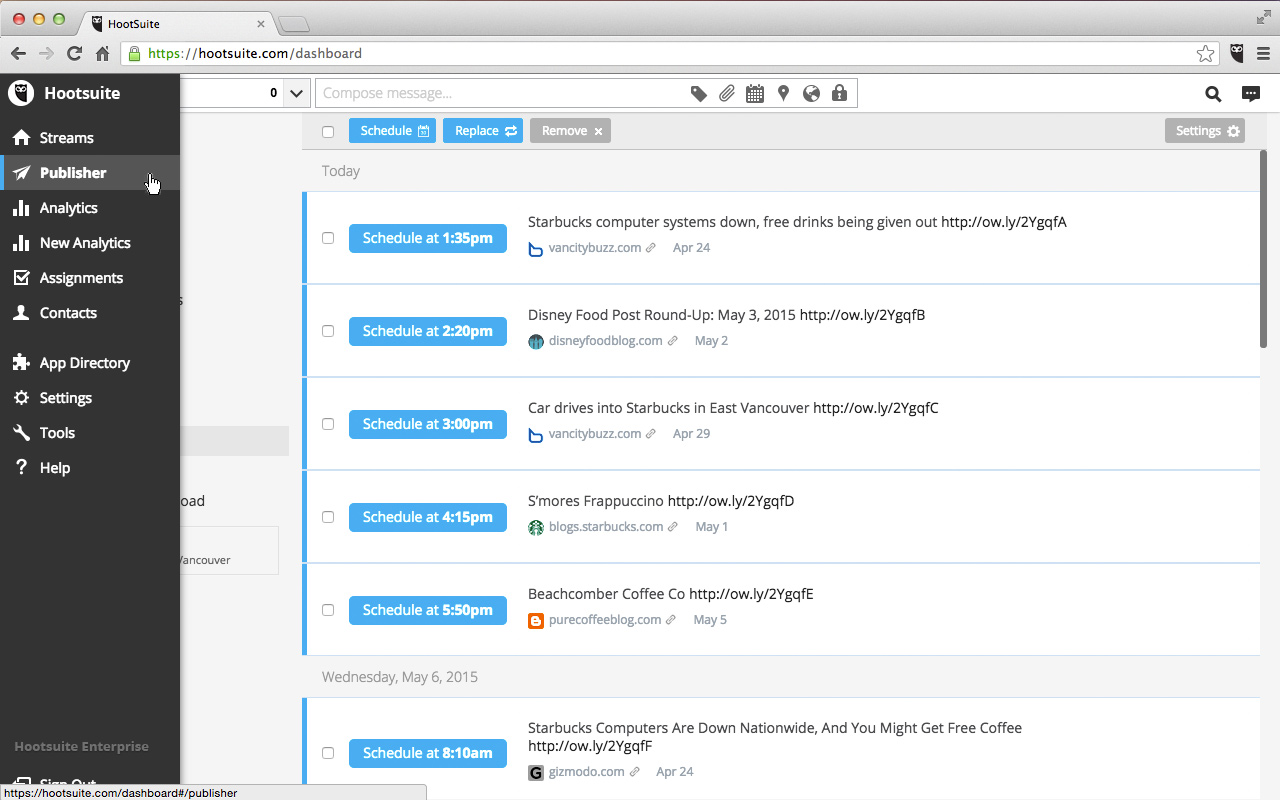Check the Beachcomber Coffee Co post

[x=328, y=610]
